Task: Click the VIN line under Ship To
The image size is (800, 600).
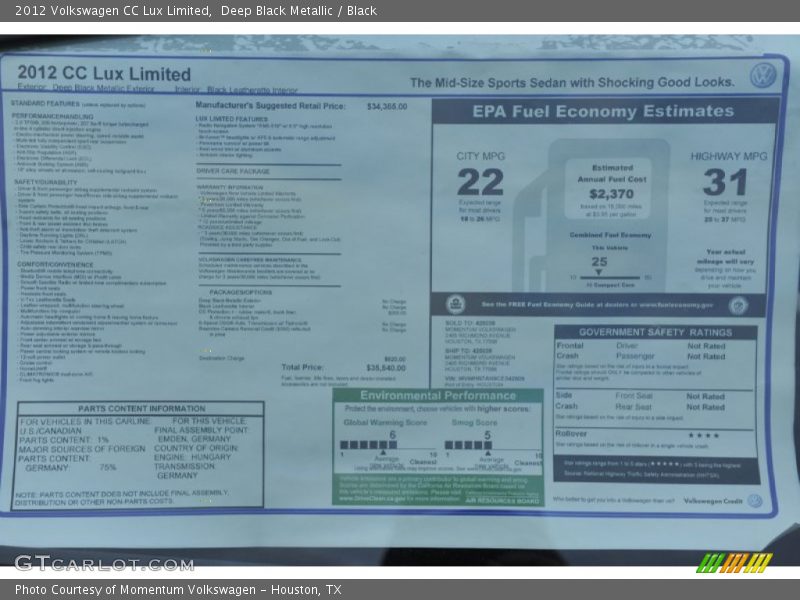Action: pyautogui.click(x=485, y=379)
